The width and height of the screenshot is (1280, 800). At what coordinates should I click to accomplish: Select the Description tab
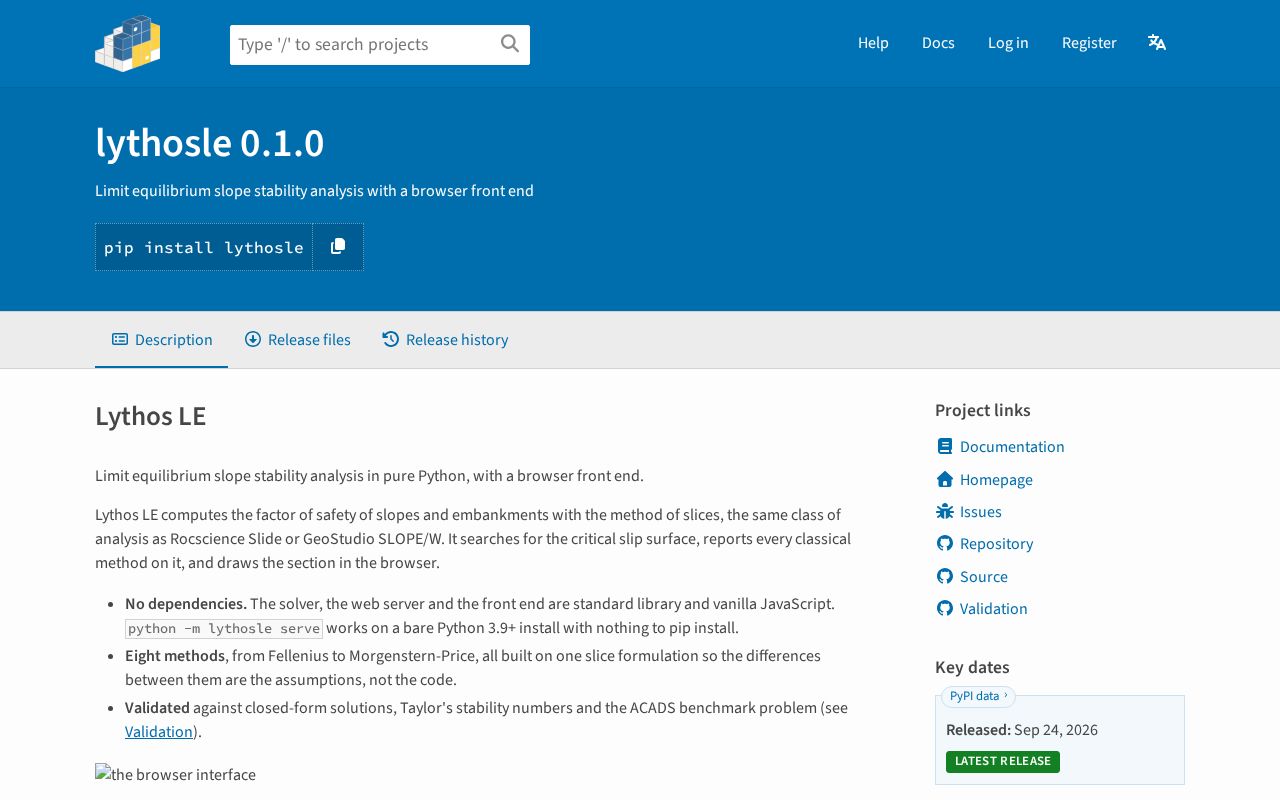coord(162,340)
